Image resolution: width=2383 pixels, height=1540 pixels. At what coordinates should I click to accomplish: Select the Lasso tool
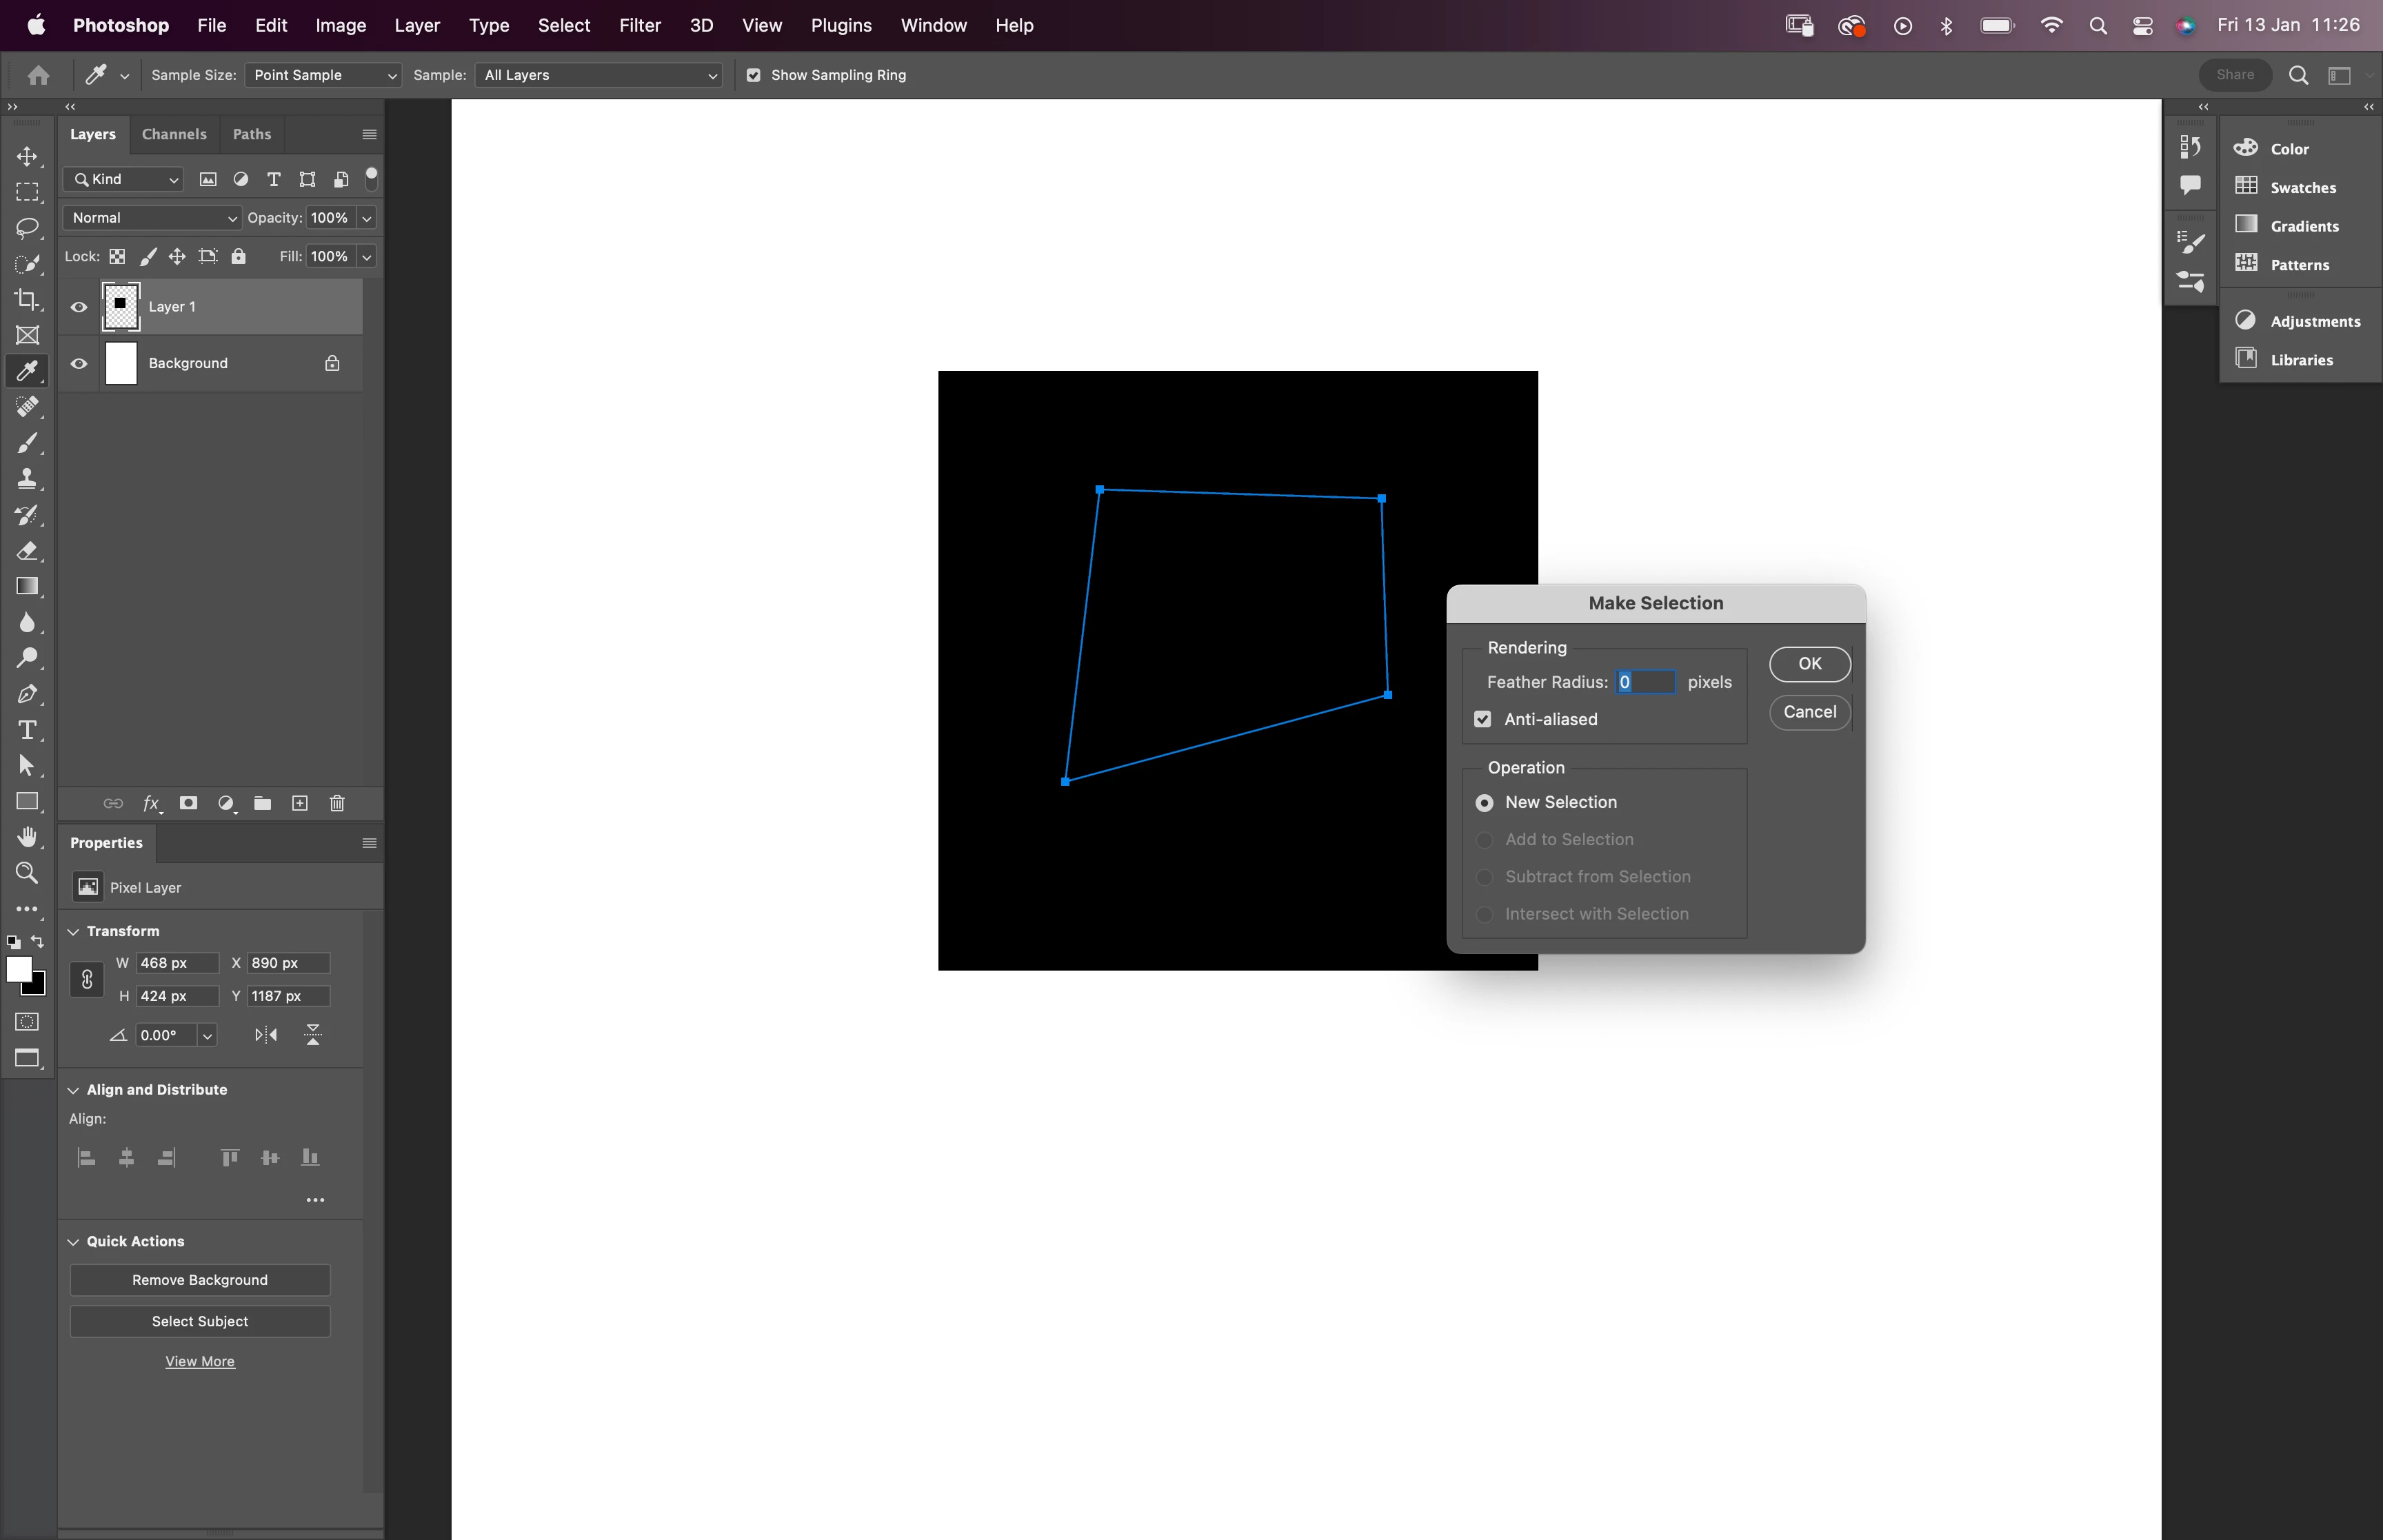click(x=27, y=228)
